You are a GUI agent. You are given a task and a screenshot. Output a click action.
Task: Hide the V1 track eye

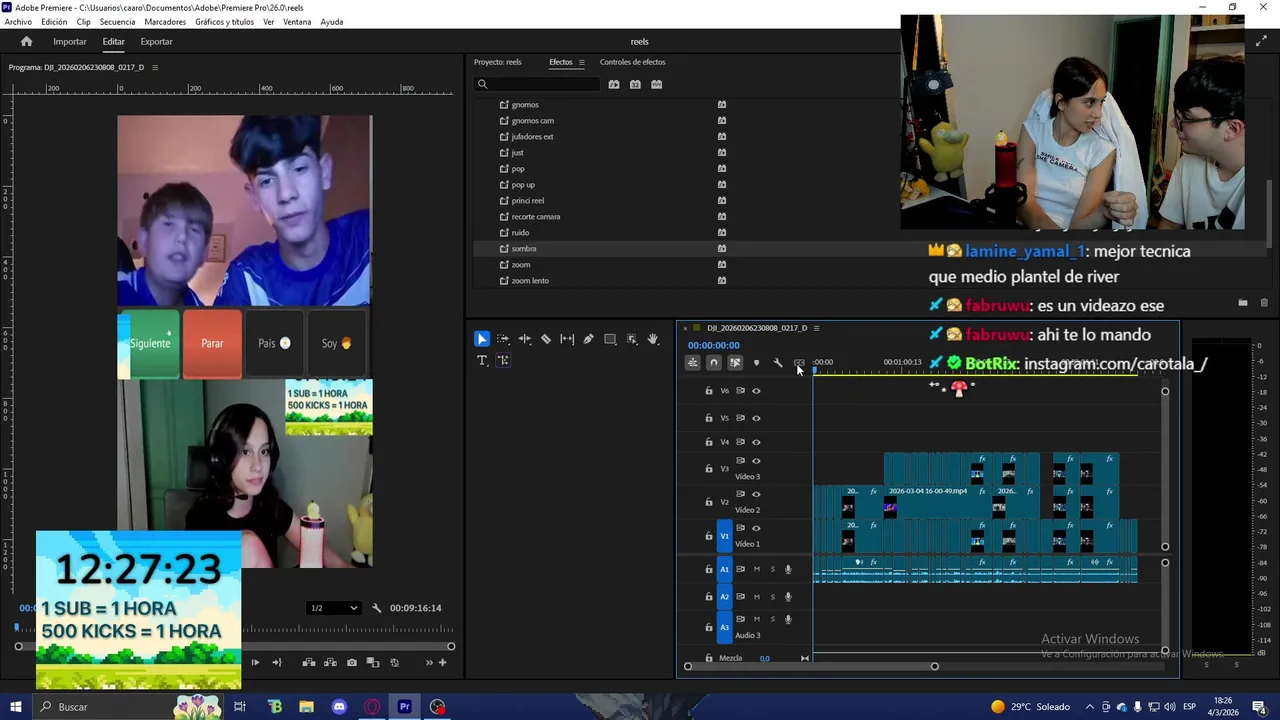click(x=756, y=528)
